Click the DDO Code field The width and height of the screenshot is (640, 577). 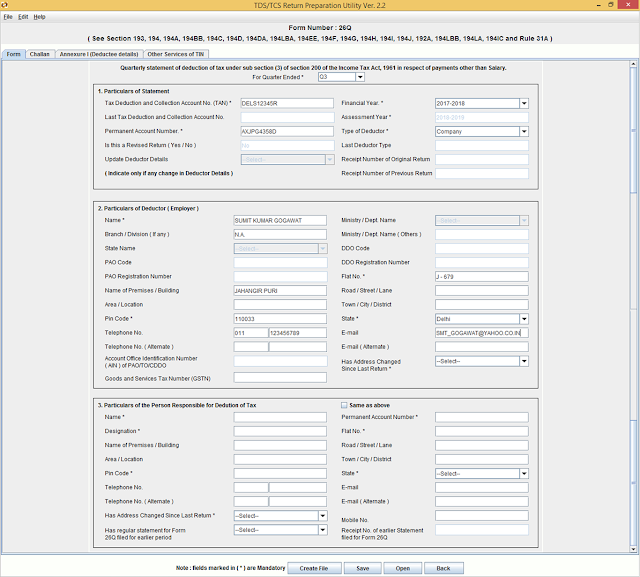(482, 249)
